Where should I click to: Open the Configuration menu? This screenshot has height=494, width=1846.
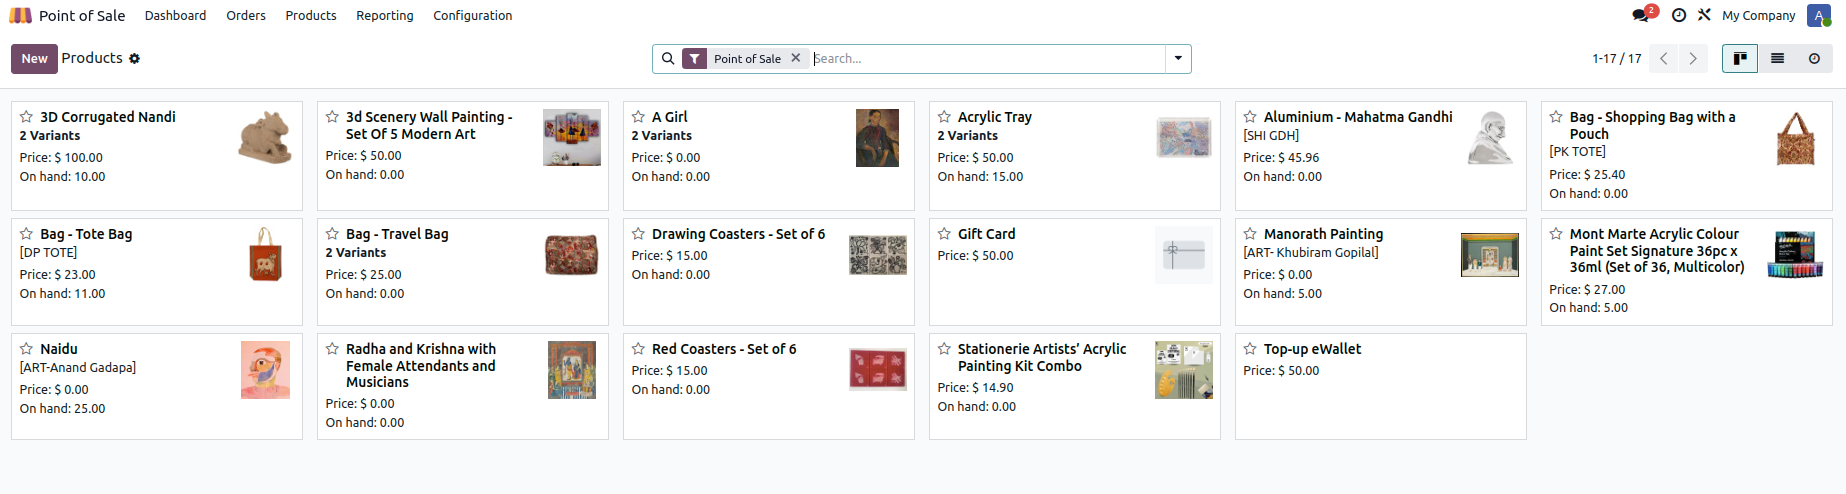coord(472,15)
